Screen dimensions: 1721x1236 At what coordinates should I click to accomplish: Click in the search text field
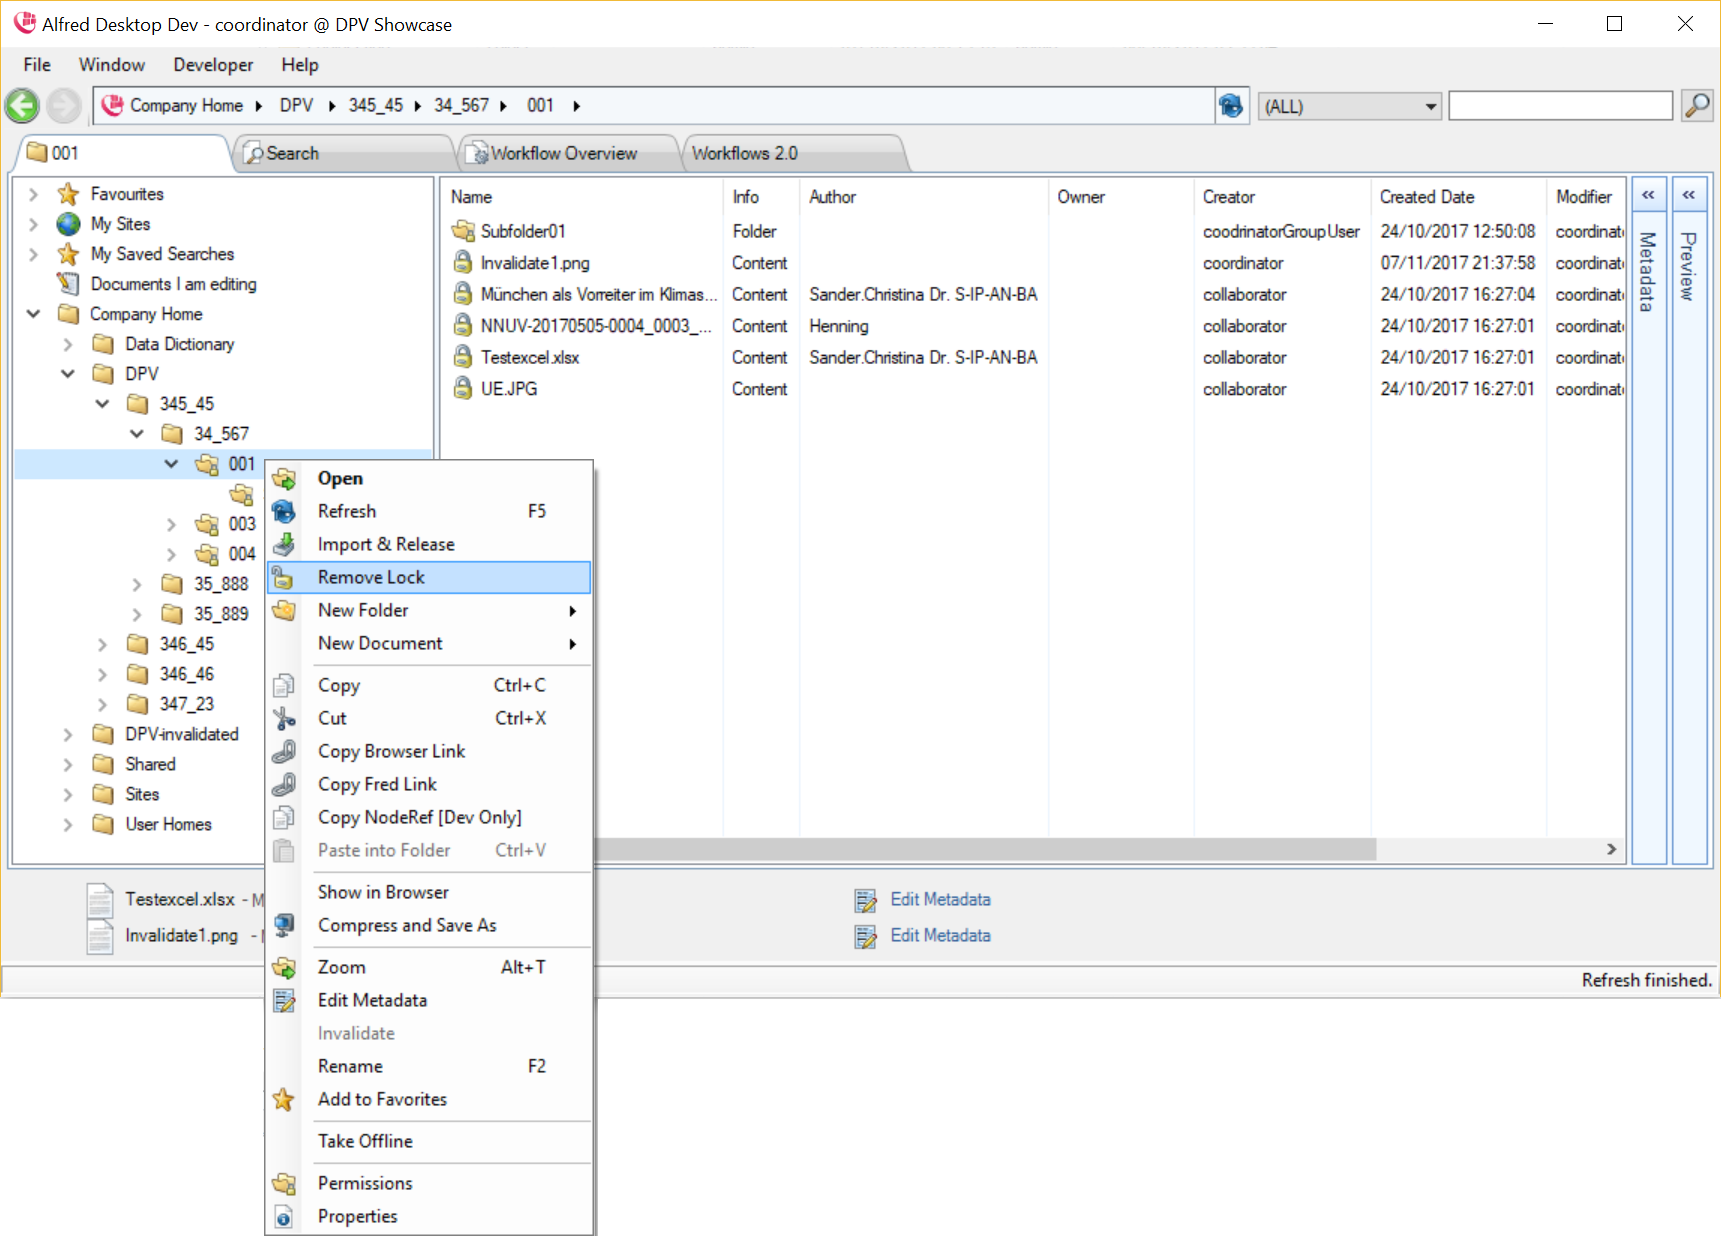[1560, 106]
